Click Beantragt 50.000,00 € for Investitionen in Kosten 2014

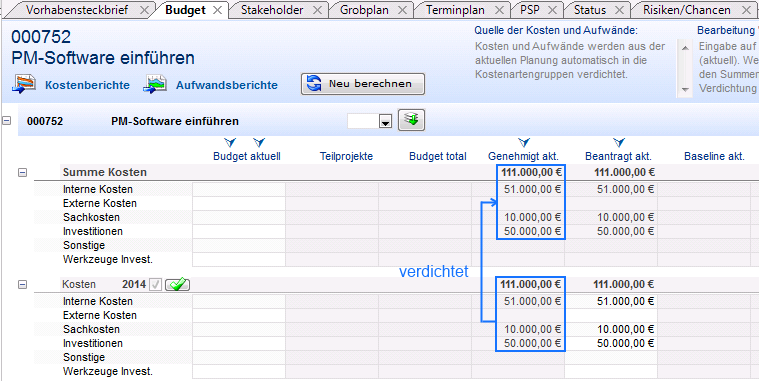coord(625,344)
